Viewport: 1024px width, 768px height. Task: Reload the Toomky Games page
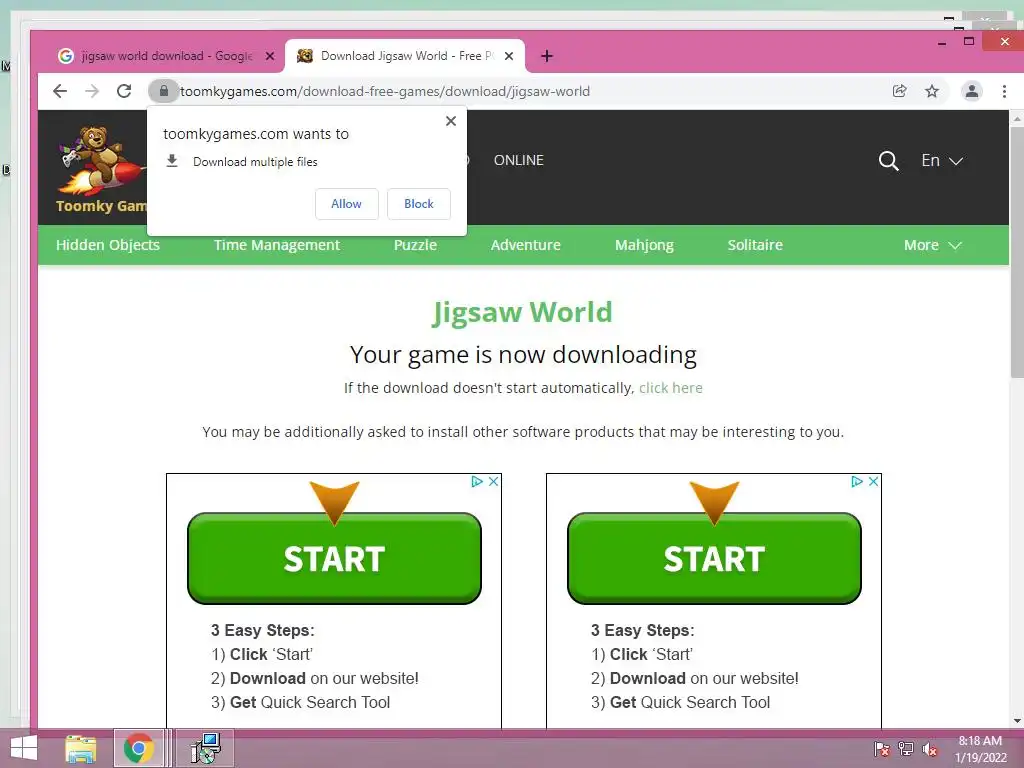(x=124, y=91)
